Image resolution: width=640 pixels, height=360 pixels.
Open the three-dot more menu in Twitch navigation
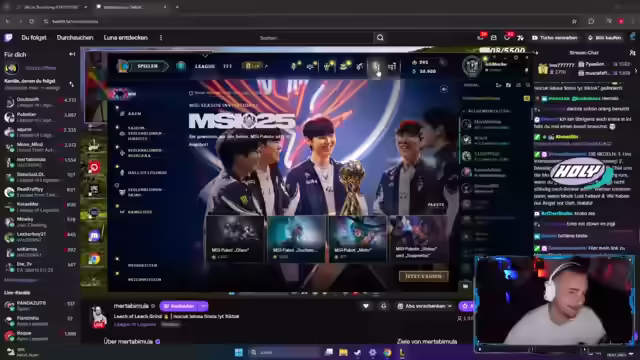[161, 38]
